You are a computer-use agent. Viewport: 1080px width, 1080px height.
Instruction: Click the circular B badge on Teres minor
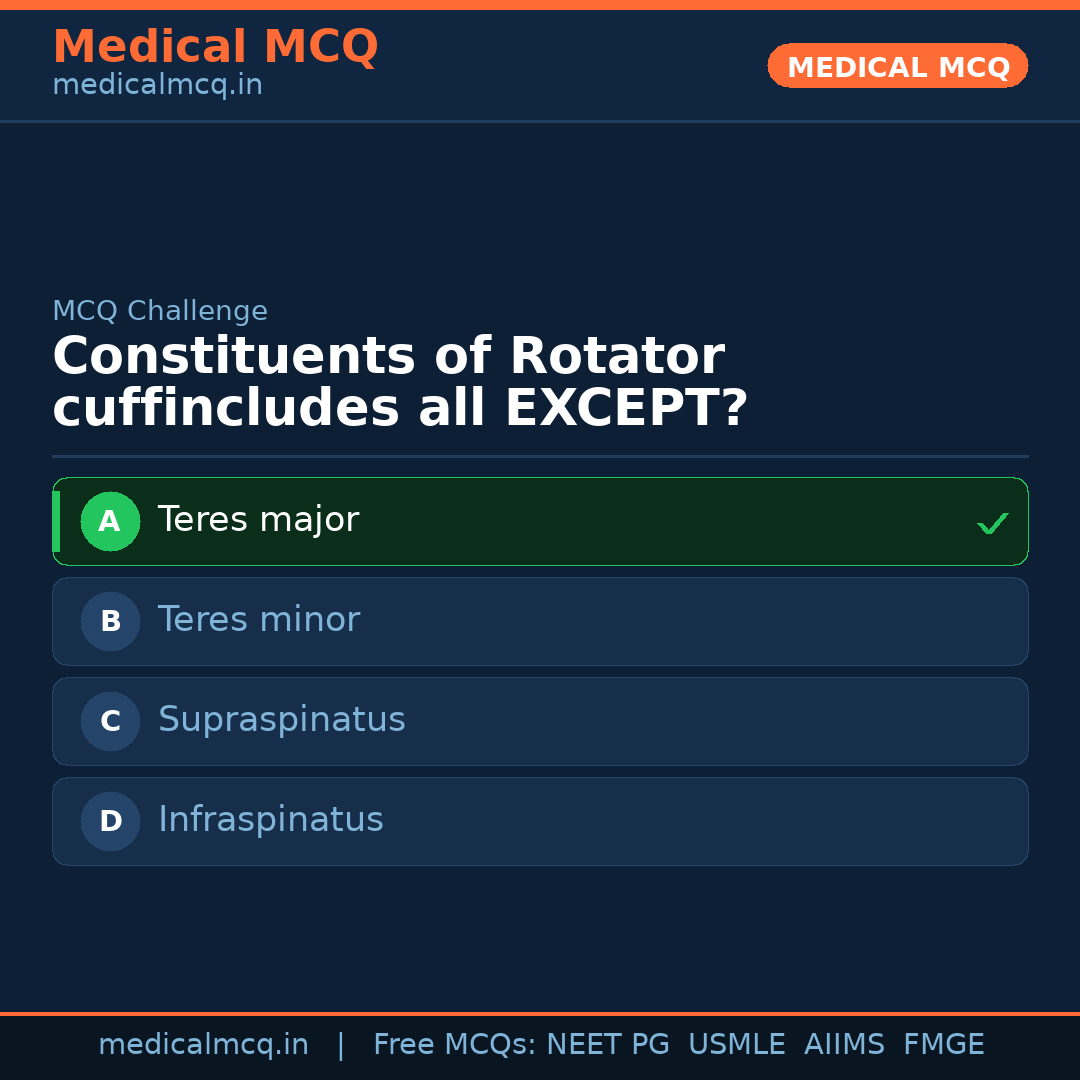pyautogui.click(x=110, y=621)
